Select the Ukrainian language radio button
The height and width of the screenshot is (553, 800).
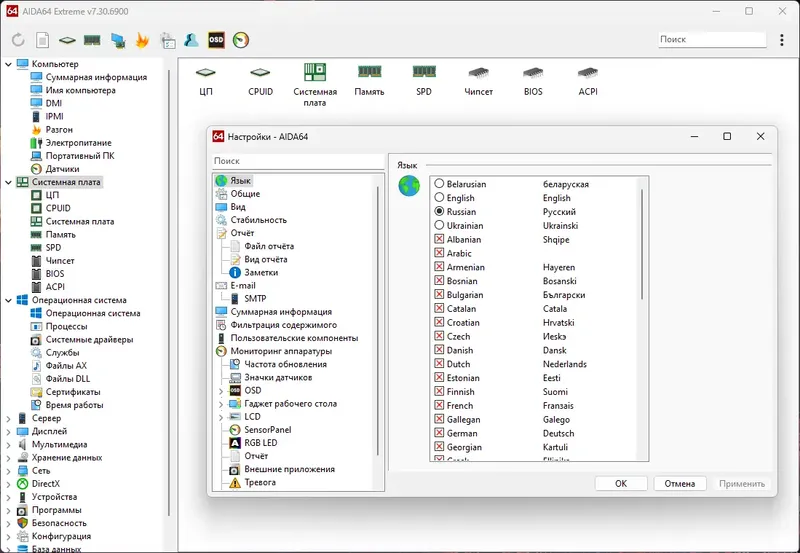tap(439, 225)
